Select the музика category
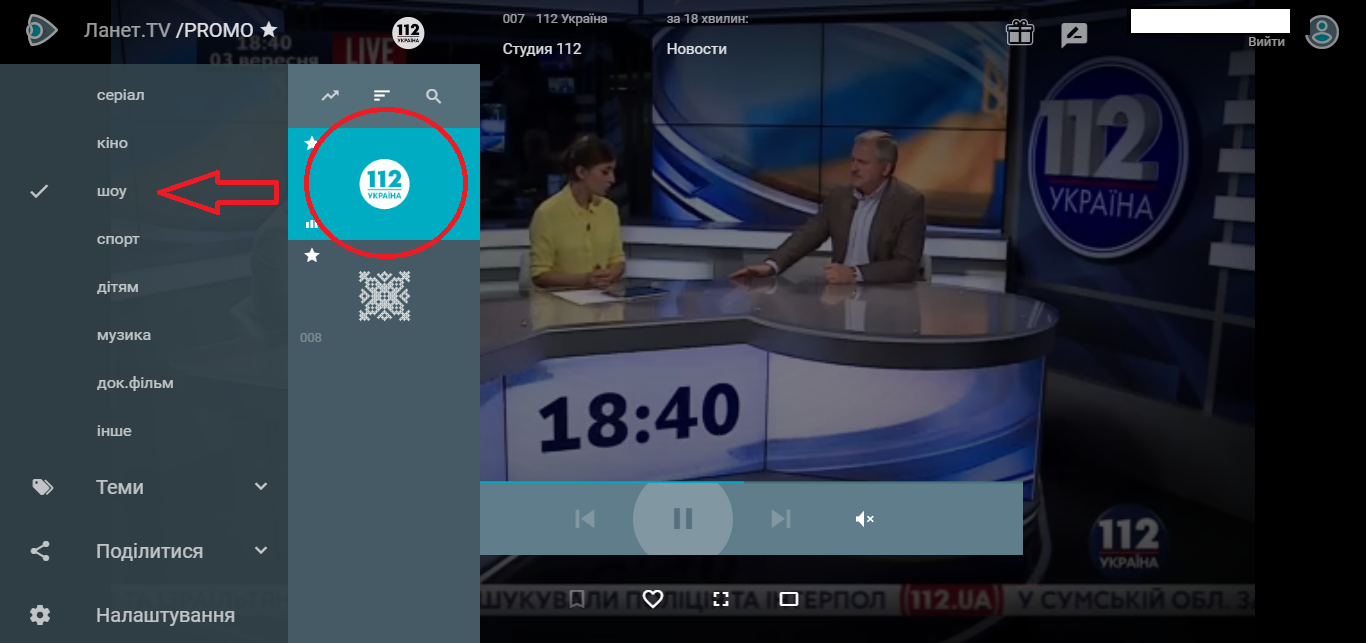Viewport: 1366px width, 643px height. pos(123,335)
